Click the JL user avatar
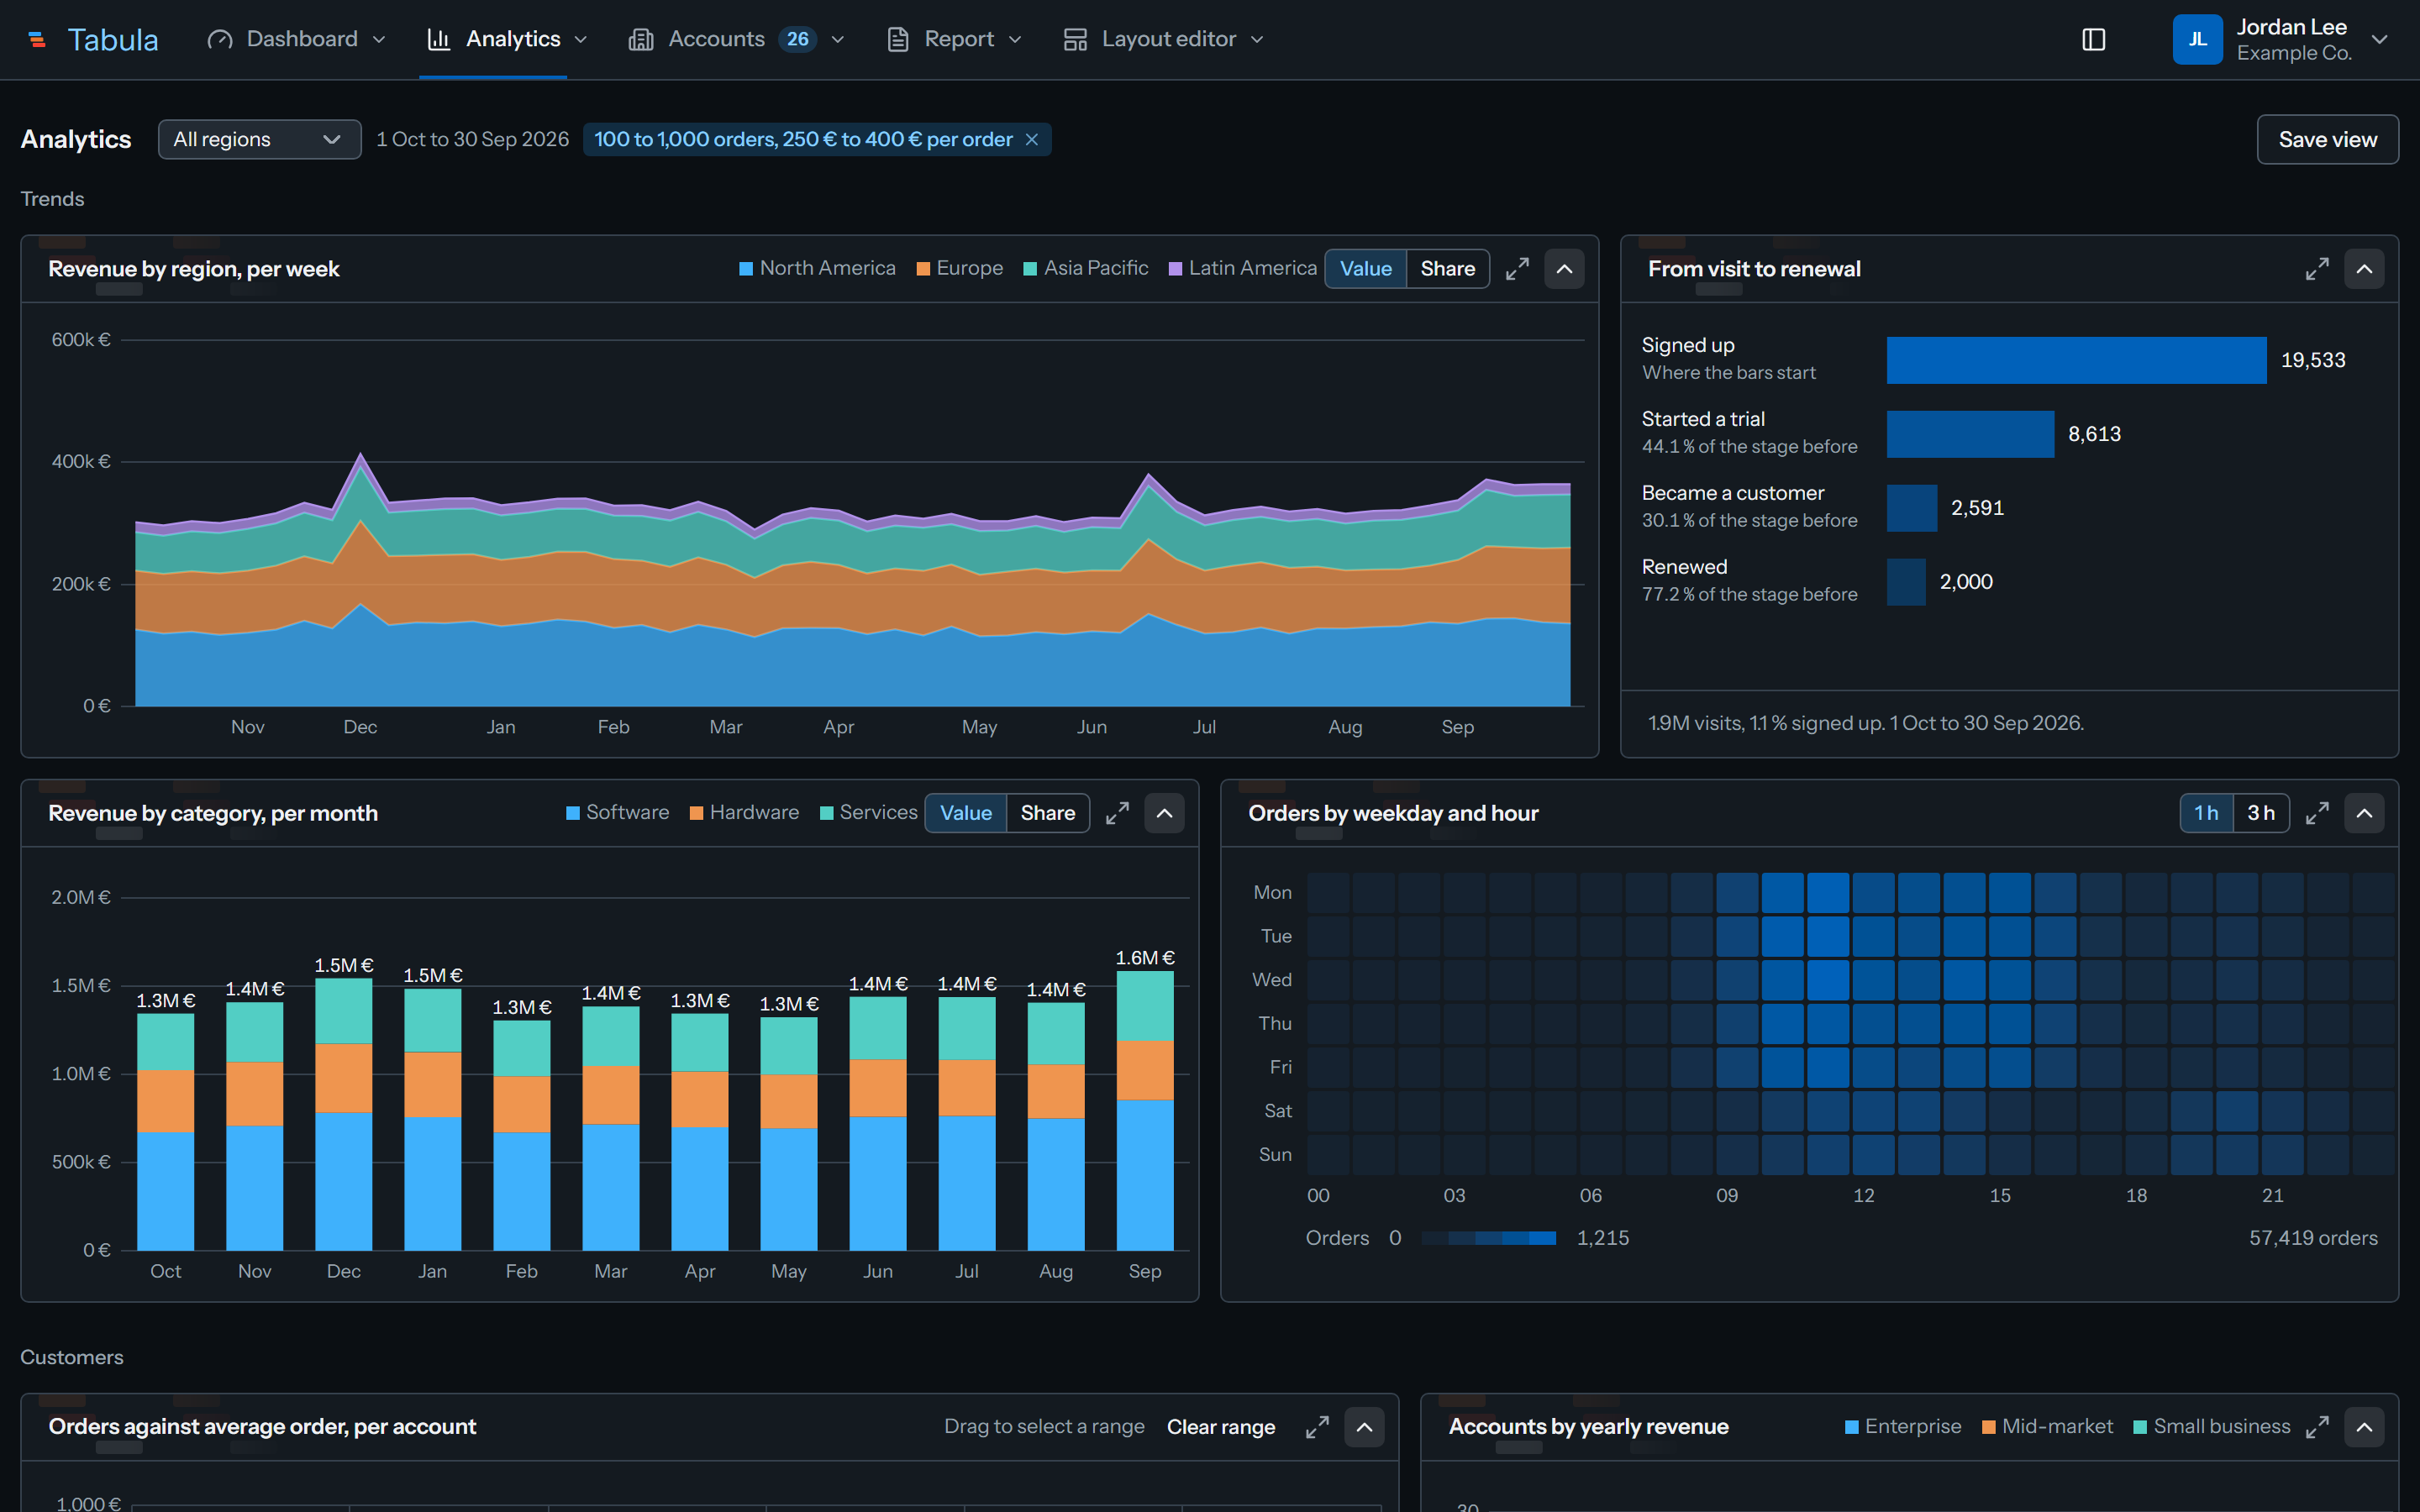The width and height of the screenshot is (2420, 1512). [2197, 39]
